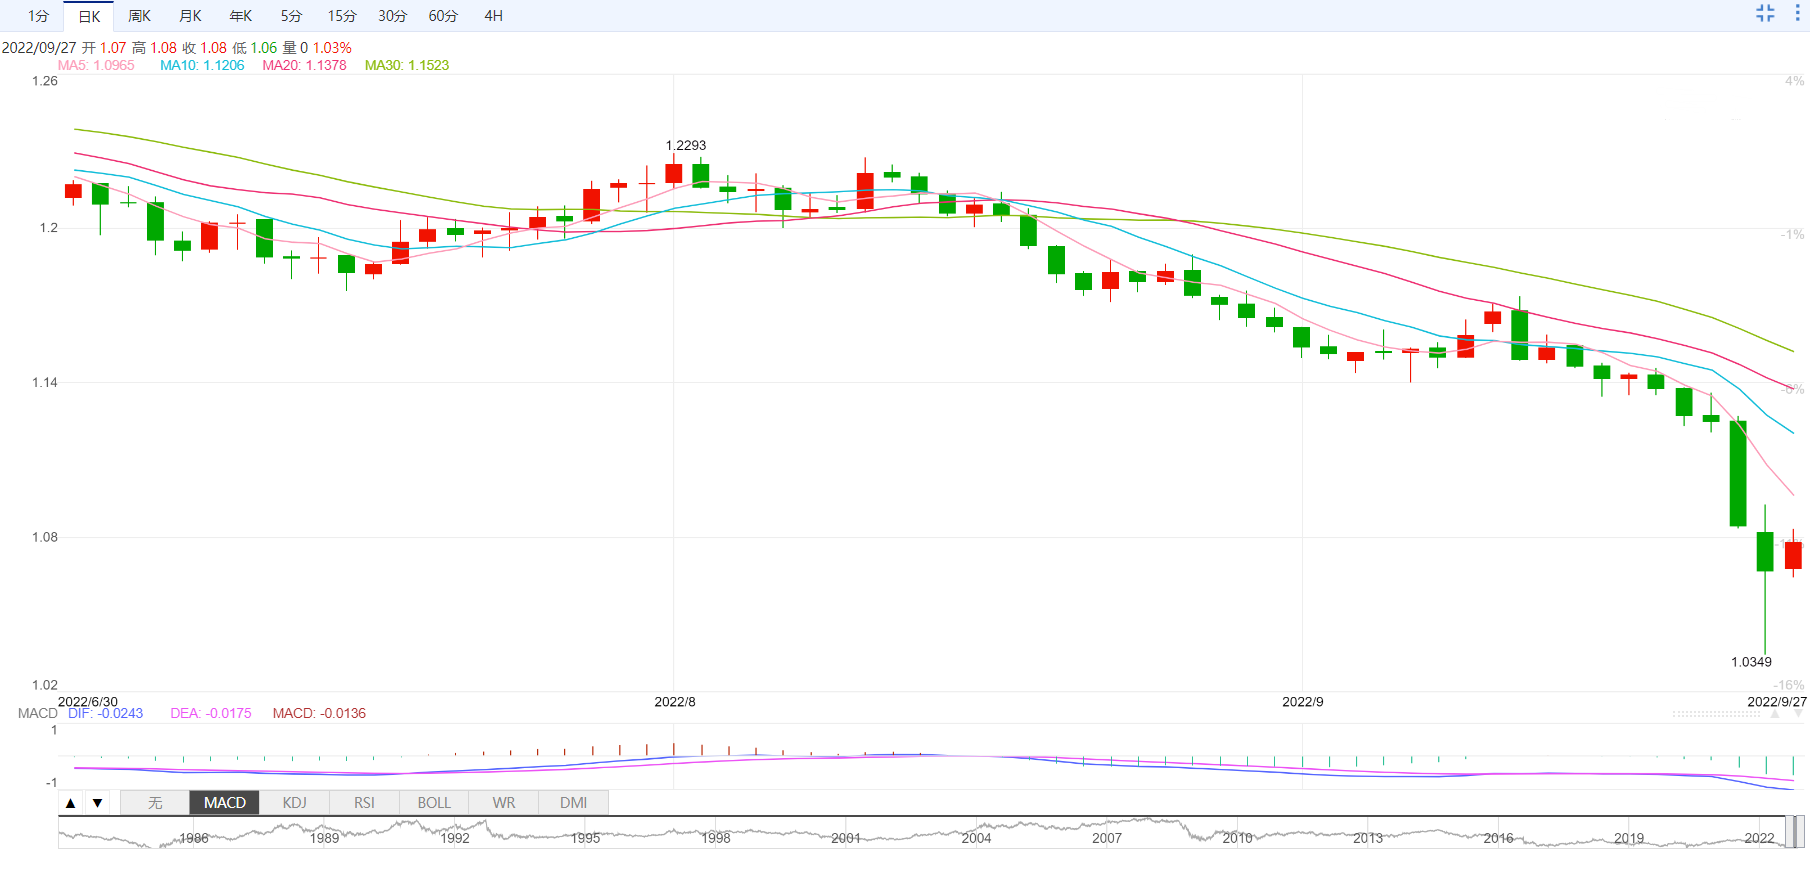
Task: Click the MA20: 1.1378 legend label
Action: click(304, 65)
